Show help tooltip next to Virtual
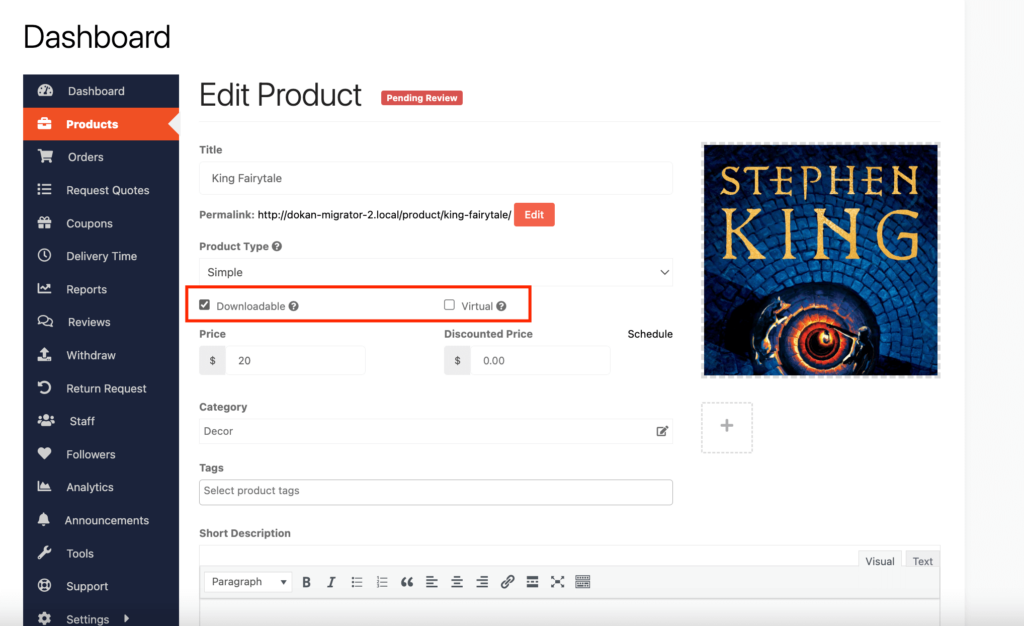The width and height of the screenshot is (1024, 626). (501, 306)
